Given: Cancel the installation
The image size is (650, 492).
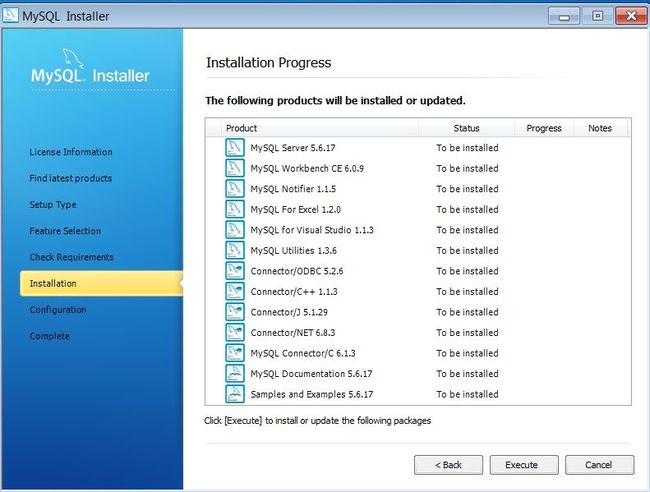Looking at the screenshot, I should click(599, 465).
